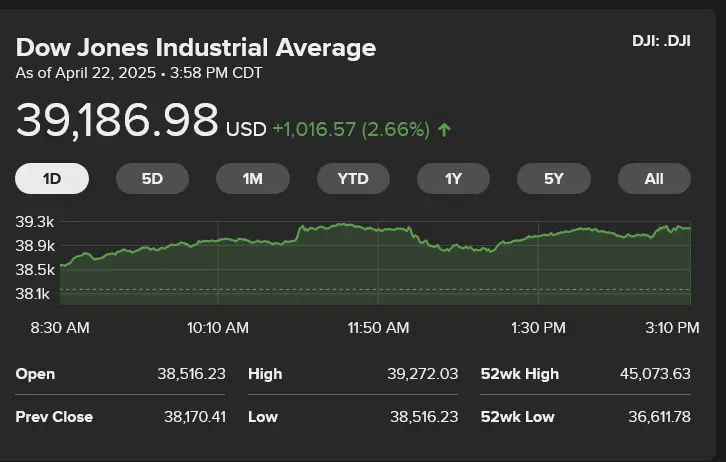Show the 1M price history
726x462 pixels.
tap(253, 179)
